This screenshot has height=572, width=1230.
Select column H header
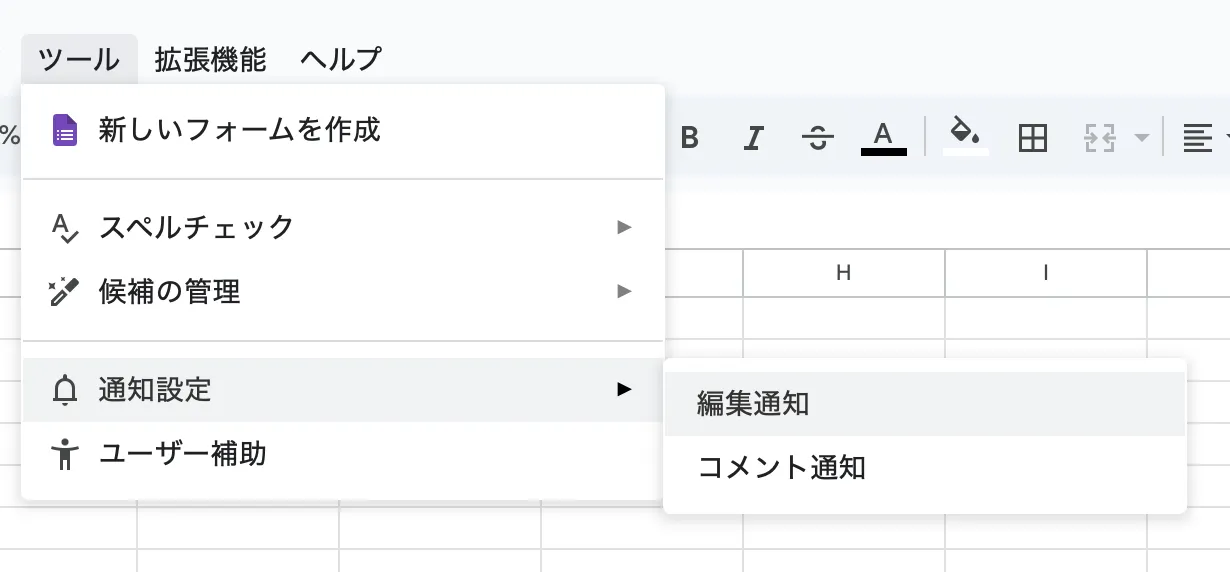843,272
